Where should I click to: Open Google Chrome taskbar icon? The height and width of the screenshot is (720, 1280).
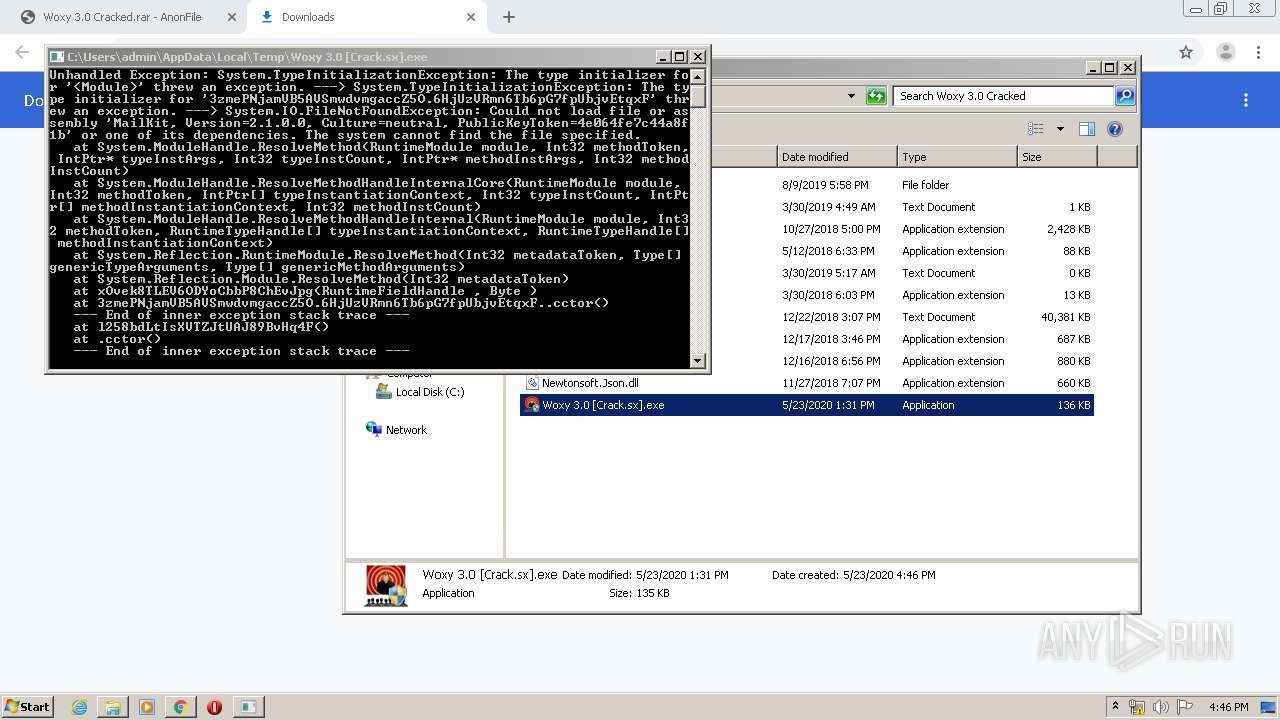pyautogui.click(x=181, y=706)
